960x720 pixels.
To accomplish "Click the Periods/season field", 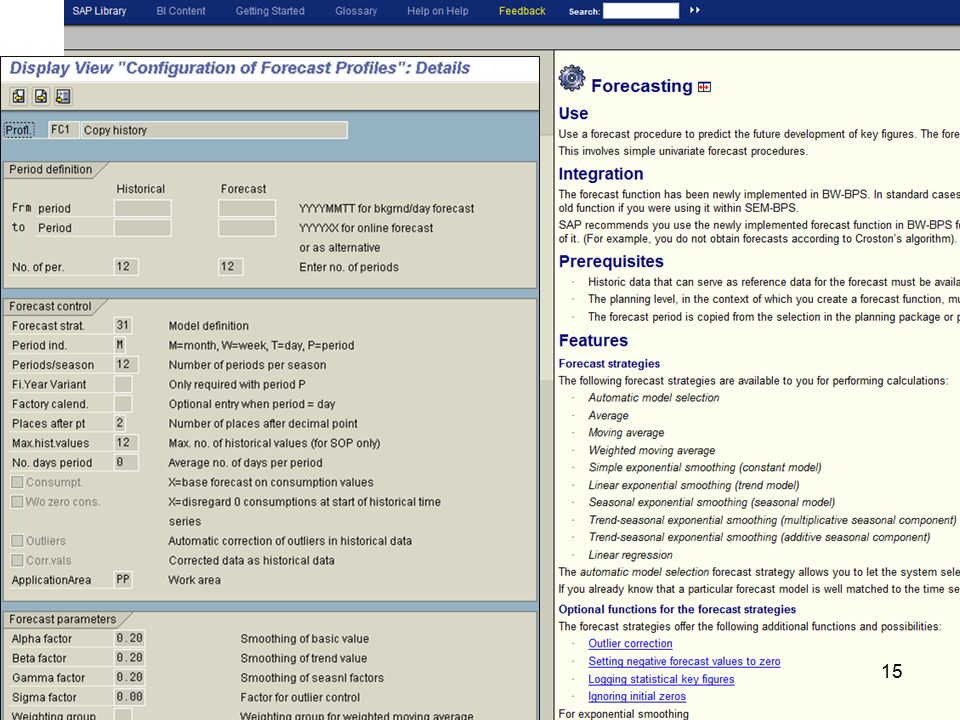I will point(126,365).
